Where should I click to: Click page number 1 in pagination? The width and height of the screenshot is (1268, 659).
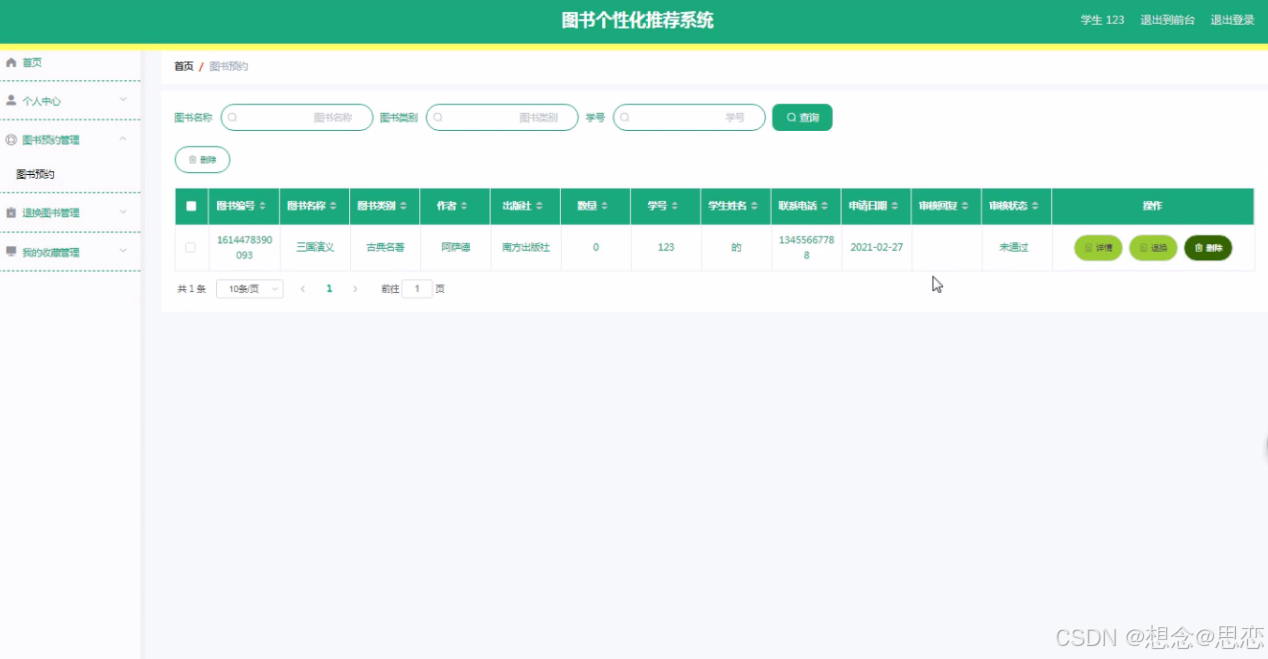click(329, 288)
